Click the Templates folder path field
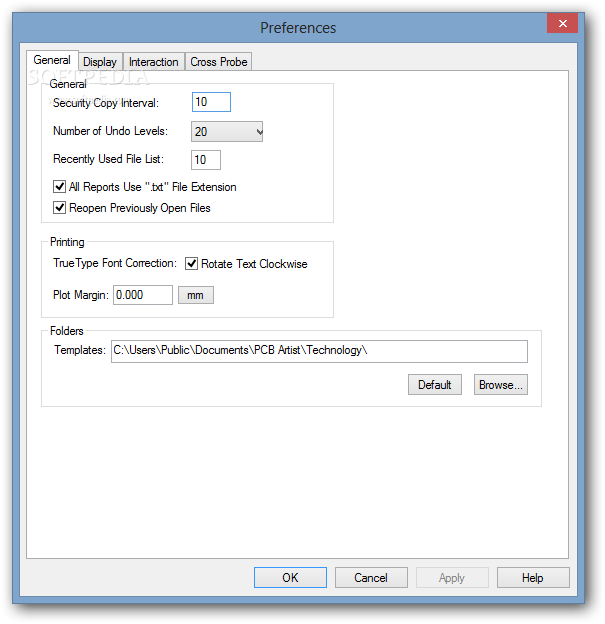The height and width of the screenshot is (624, 605). [319, 351]
